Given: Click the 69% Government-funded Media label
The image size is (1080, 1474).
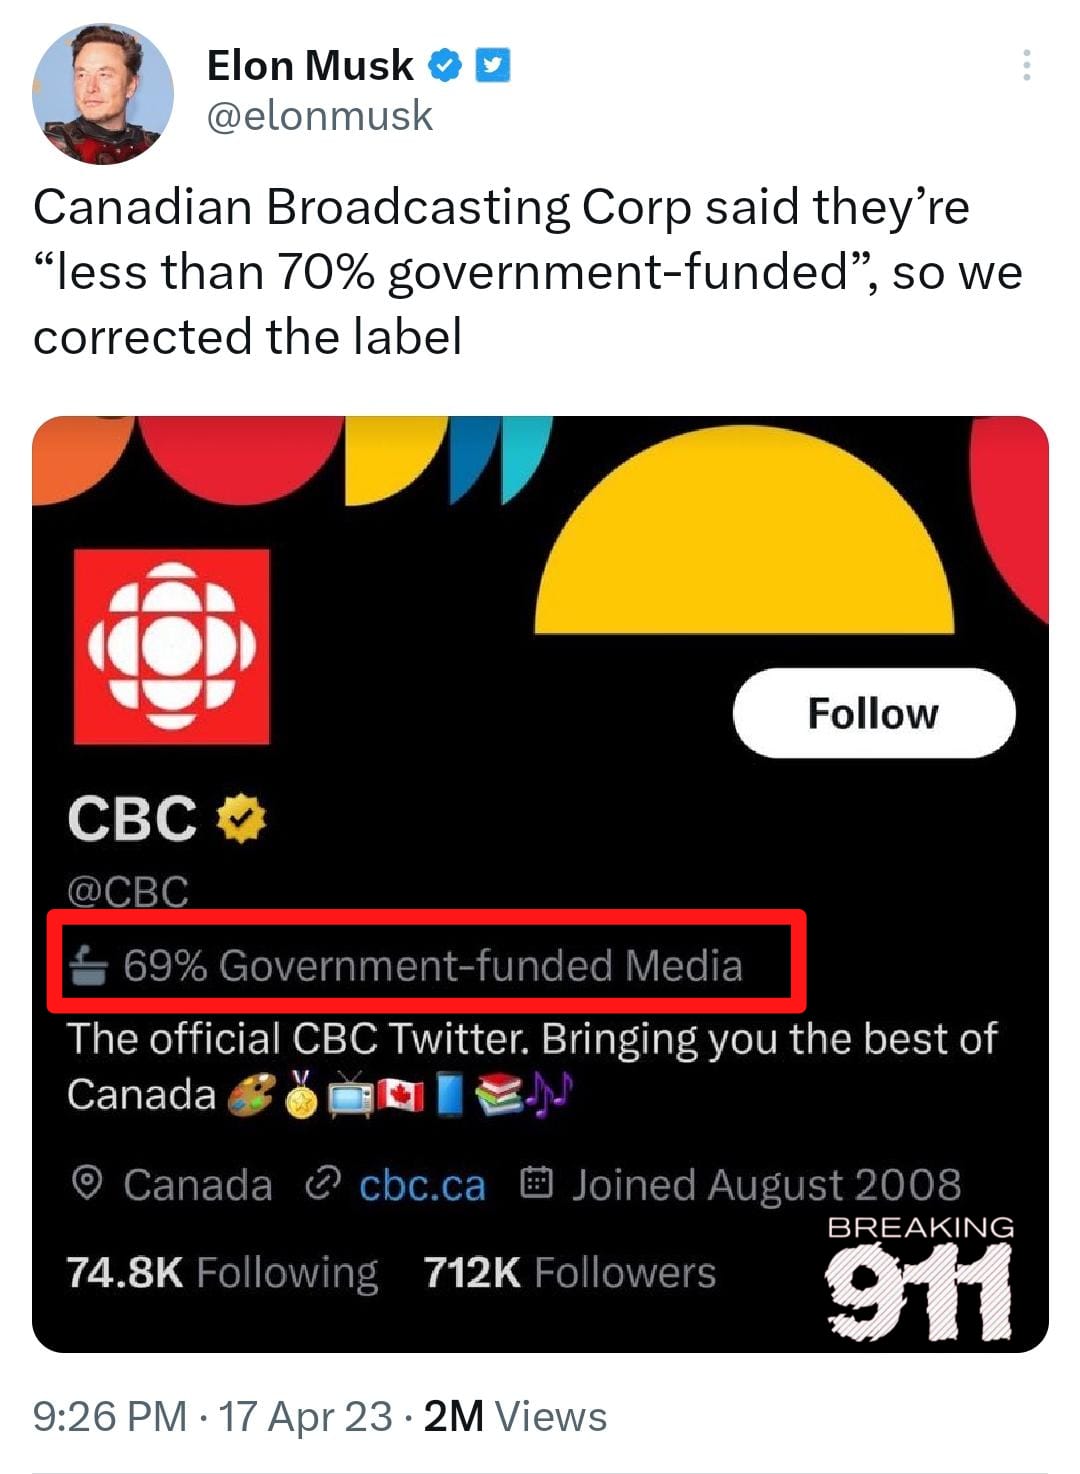Looking at the screenshot, I should (432, 966).
